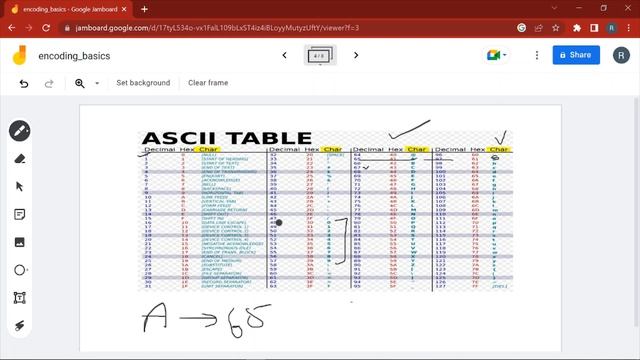Open the Google icon in address bar

pos(521,28)
